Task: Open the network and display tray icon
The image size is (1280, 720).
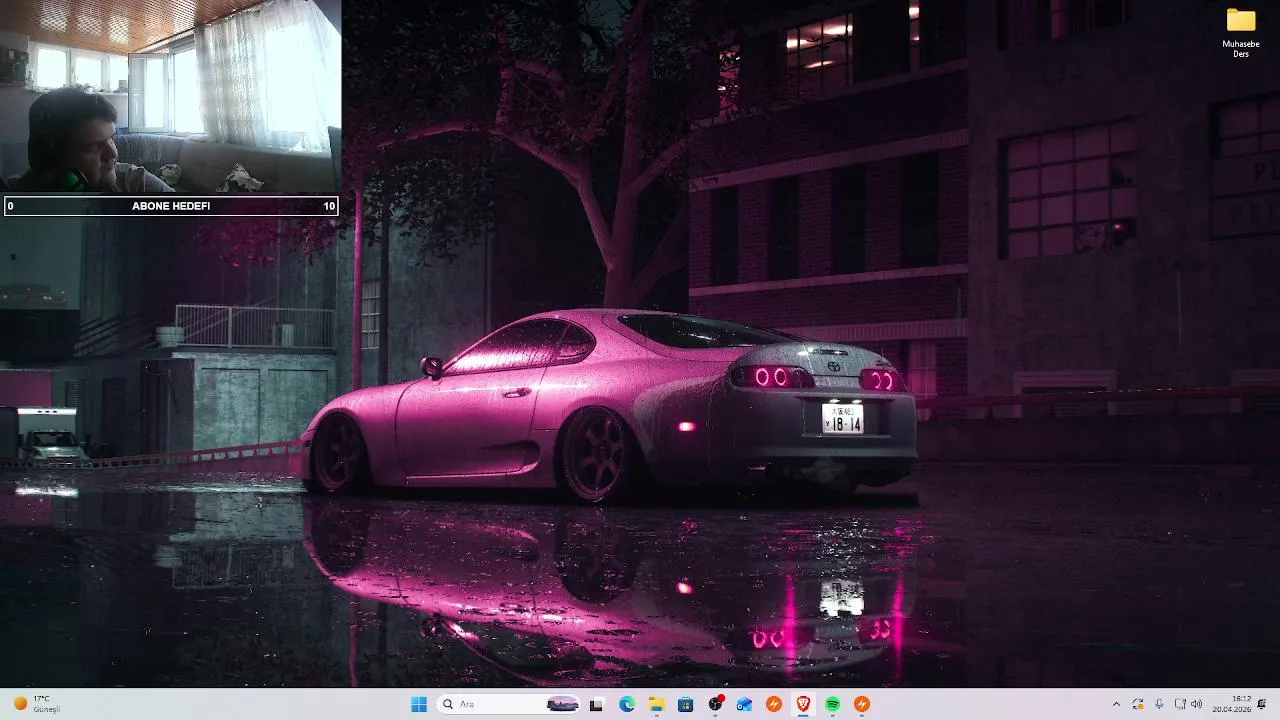Action: (x=1180, y=704)
